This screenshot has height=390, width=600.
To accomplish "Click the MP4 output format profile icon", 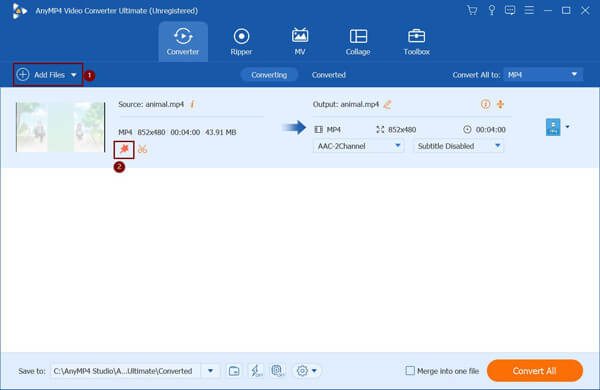I will tap(553, 127).
